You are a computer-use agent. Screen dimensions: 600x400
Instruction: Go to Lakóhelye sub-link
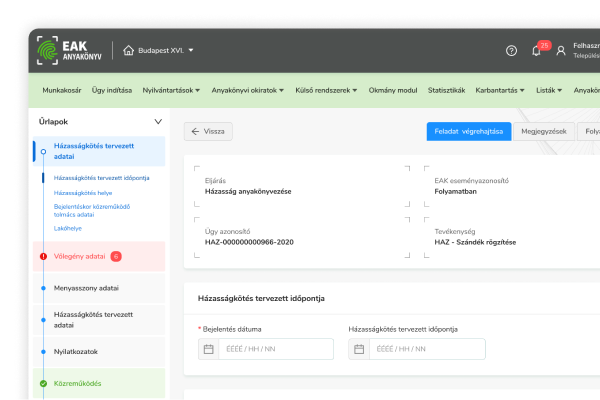[x=68, y=229]
